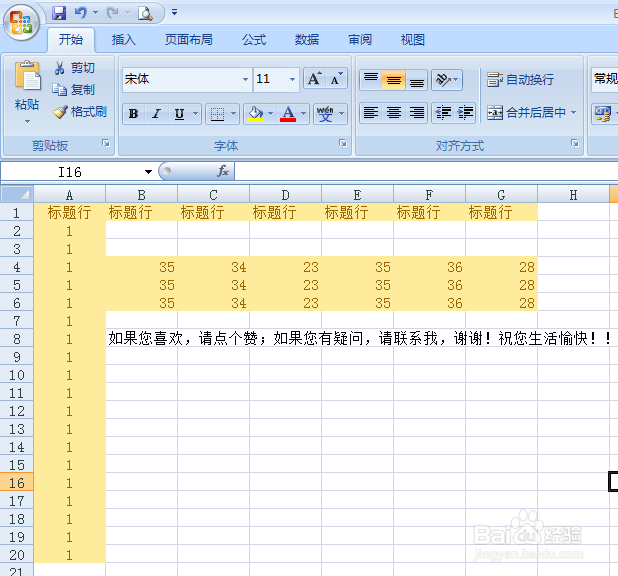618x576 pixels.
Task: Expand the Paste options arrow
Action: tap(27, 121)
